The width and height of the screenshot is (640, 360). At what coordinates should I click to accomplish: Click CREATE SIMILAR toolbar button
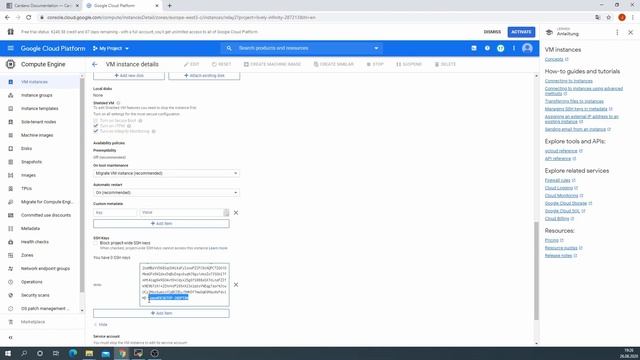click(333, 64)
